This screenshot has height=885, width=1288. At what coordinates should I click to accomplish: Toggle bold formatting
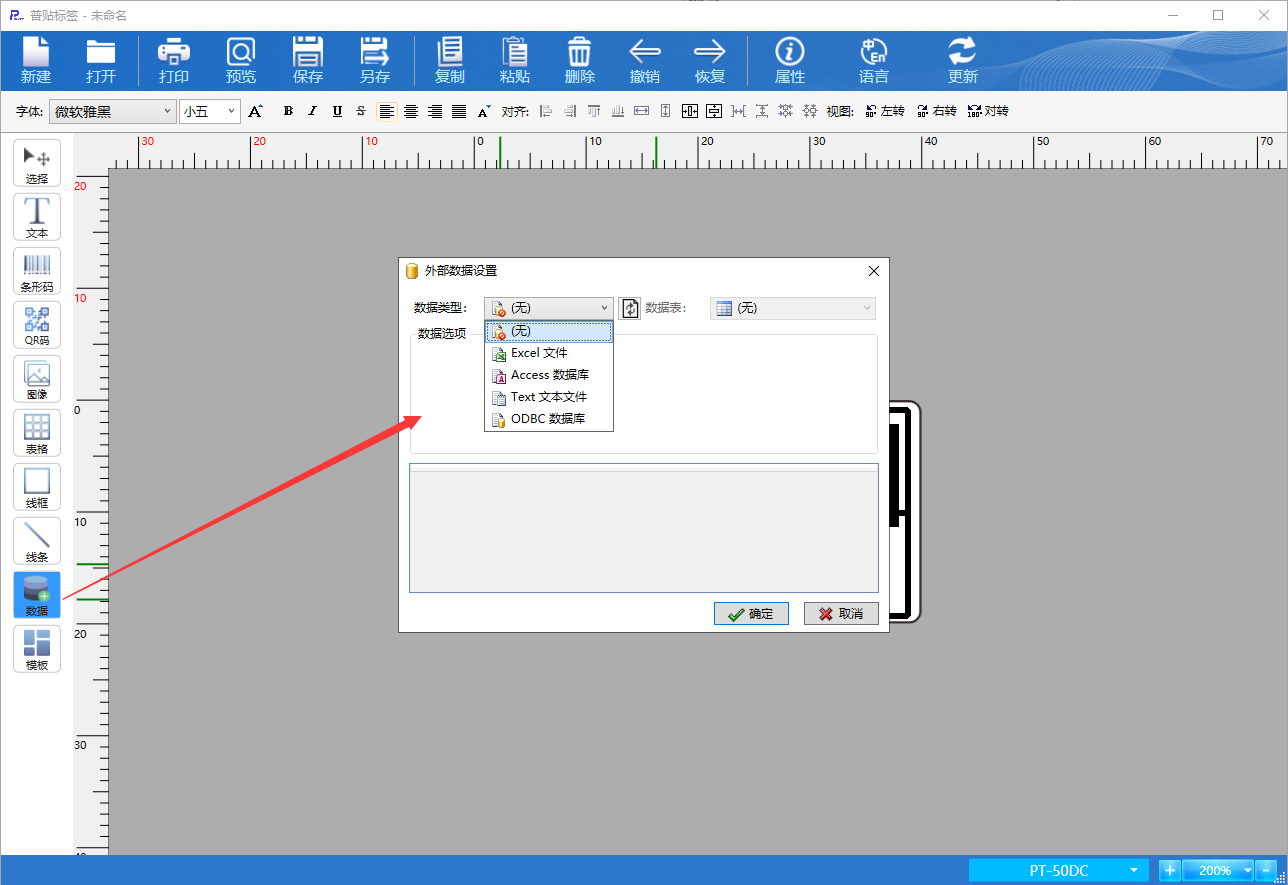288,111
